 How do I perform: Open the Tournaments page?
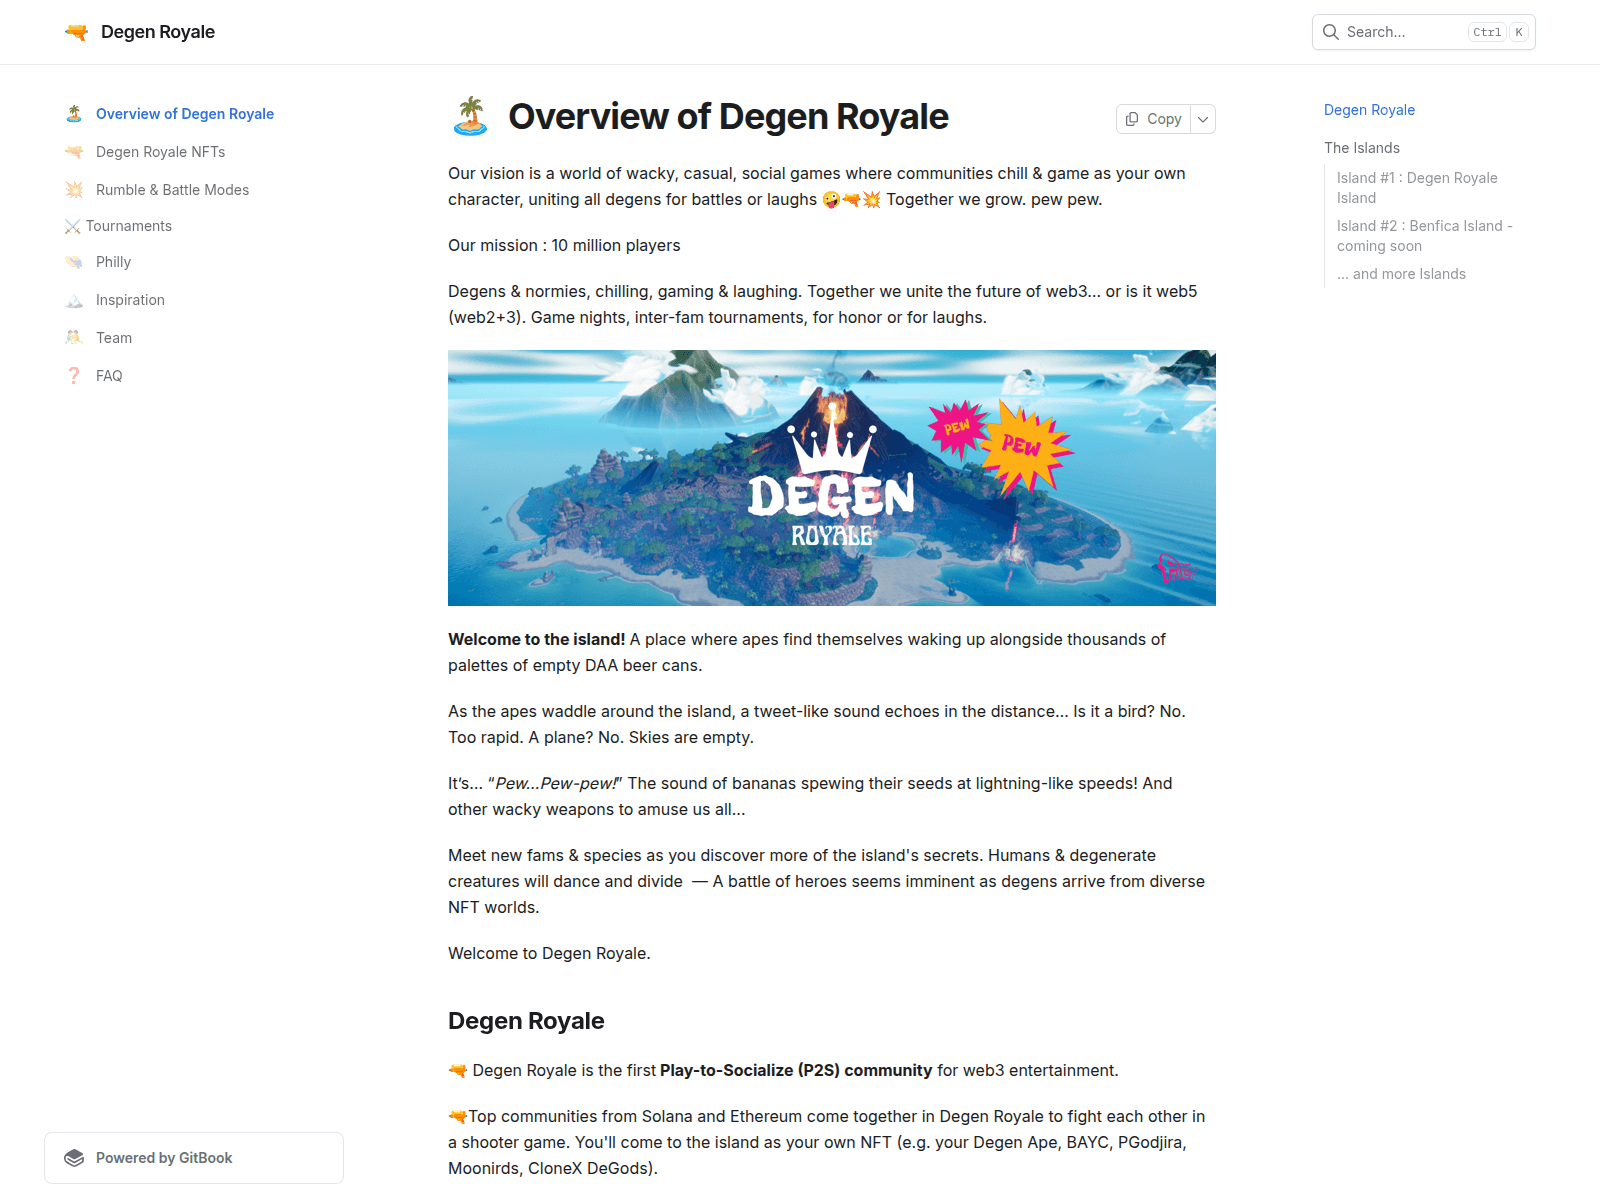point(129,226)
